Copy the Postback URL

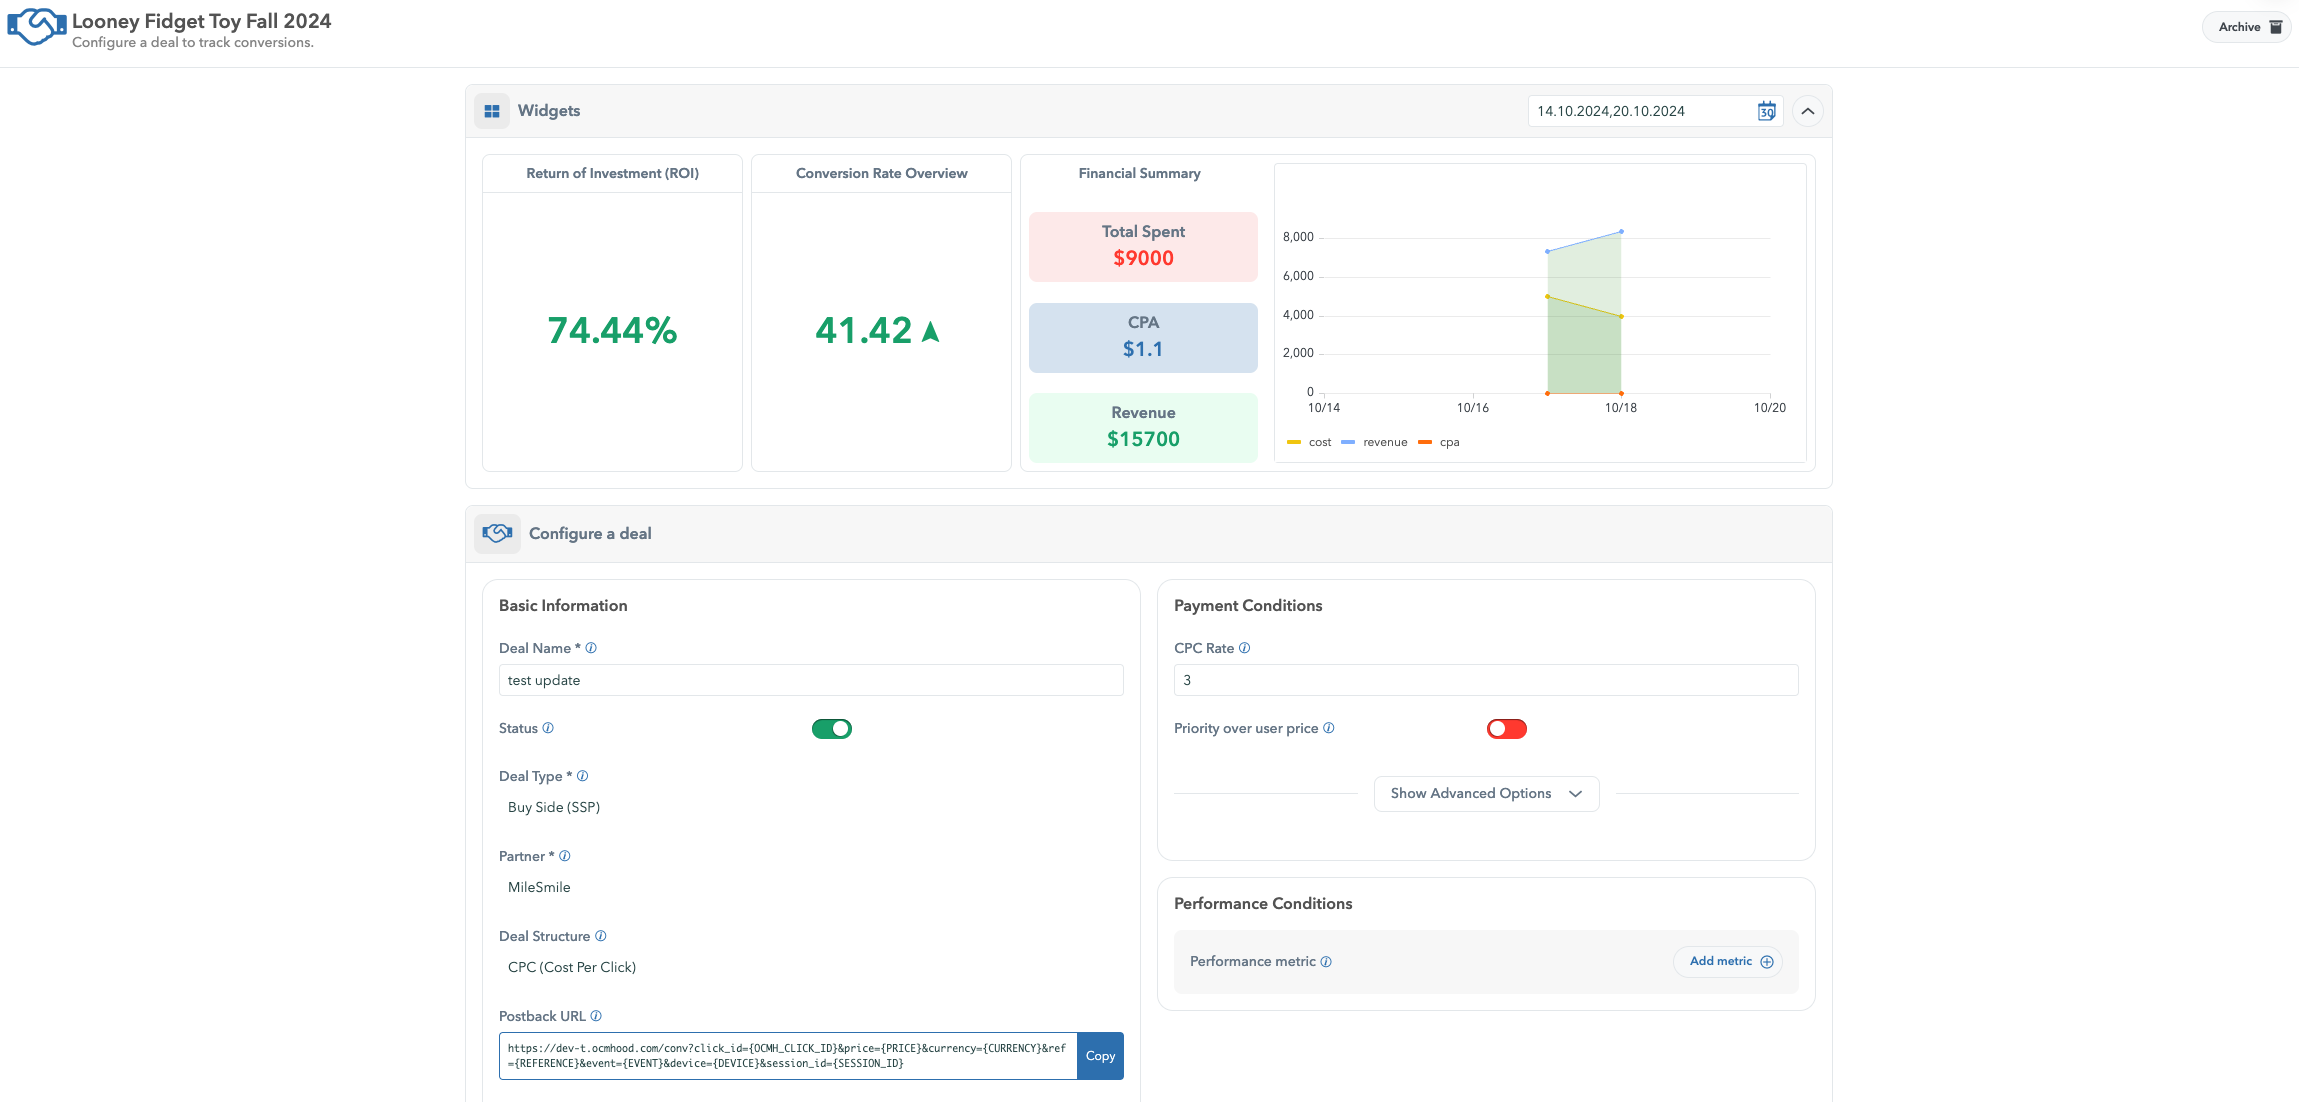point(1100,1056)
